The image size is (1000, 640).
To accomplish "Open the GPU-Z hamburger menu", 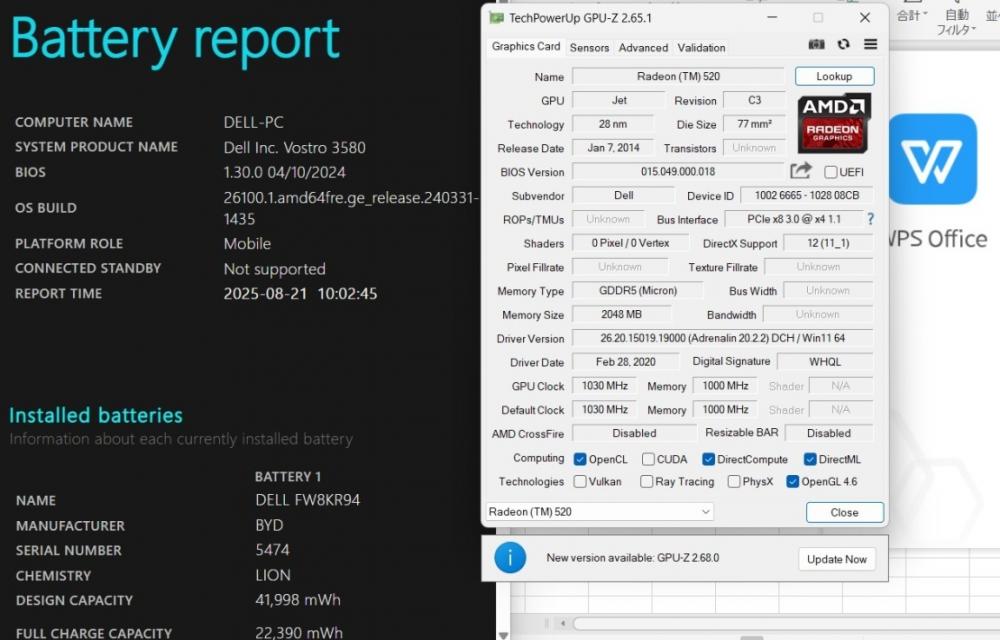I will coord(871,44).
